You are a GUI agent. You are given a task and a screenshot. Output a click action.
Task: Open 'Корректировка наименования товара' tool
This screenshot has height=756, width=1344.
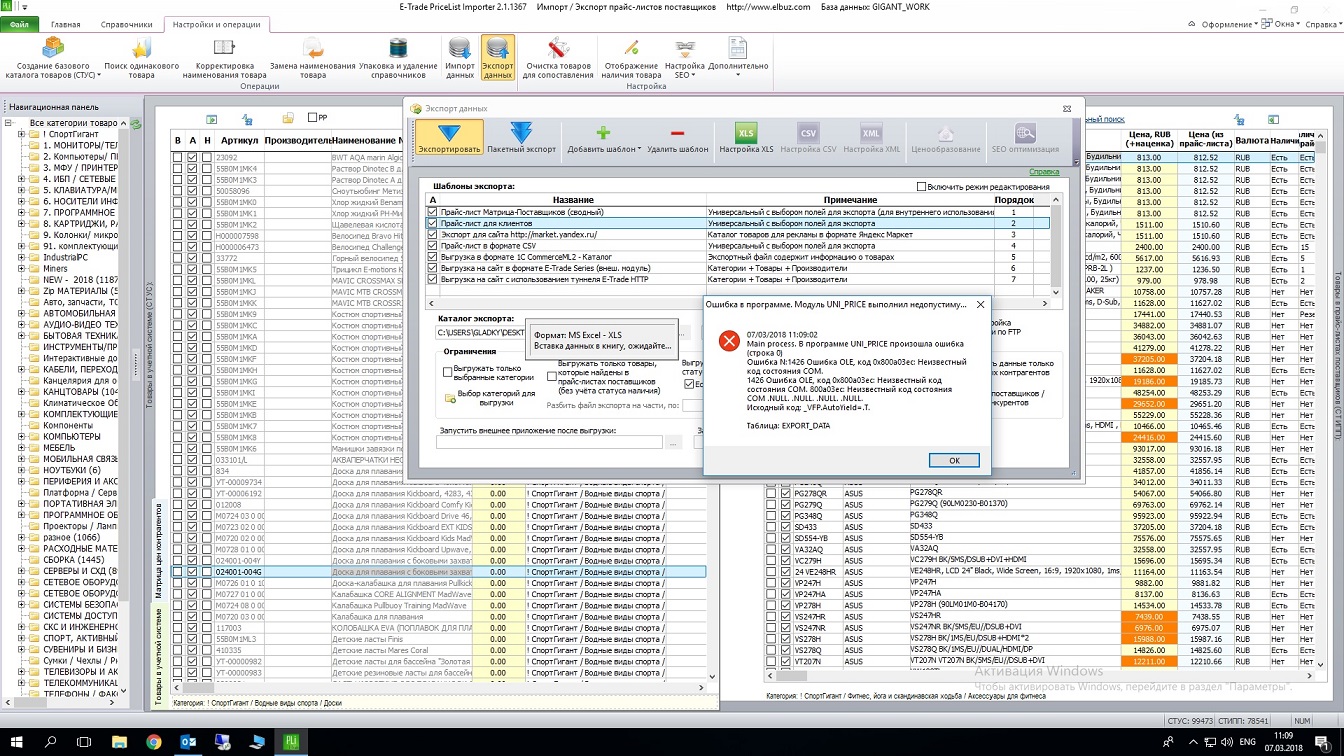(224, 57)
